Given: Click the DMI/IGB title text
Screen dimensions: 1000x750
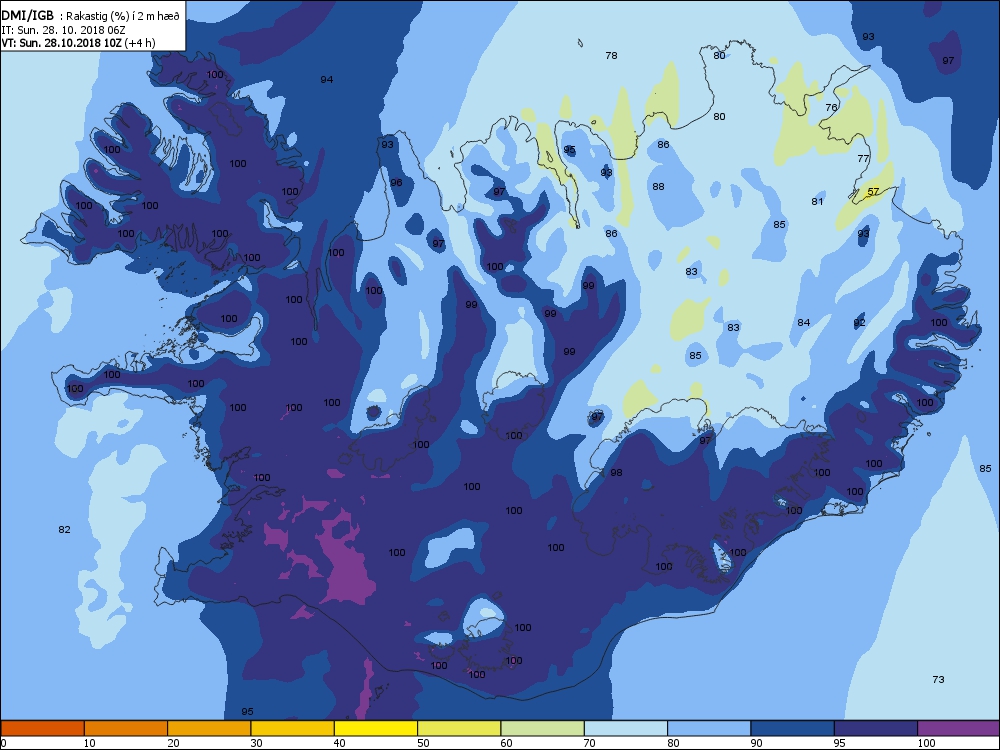Looking at the screenshot, I should [27, 16].
